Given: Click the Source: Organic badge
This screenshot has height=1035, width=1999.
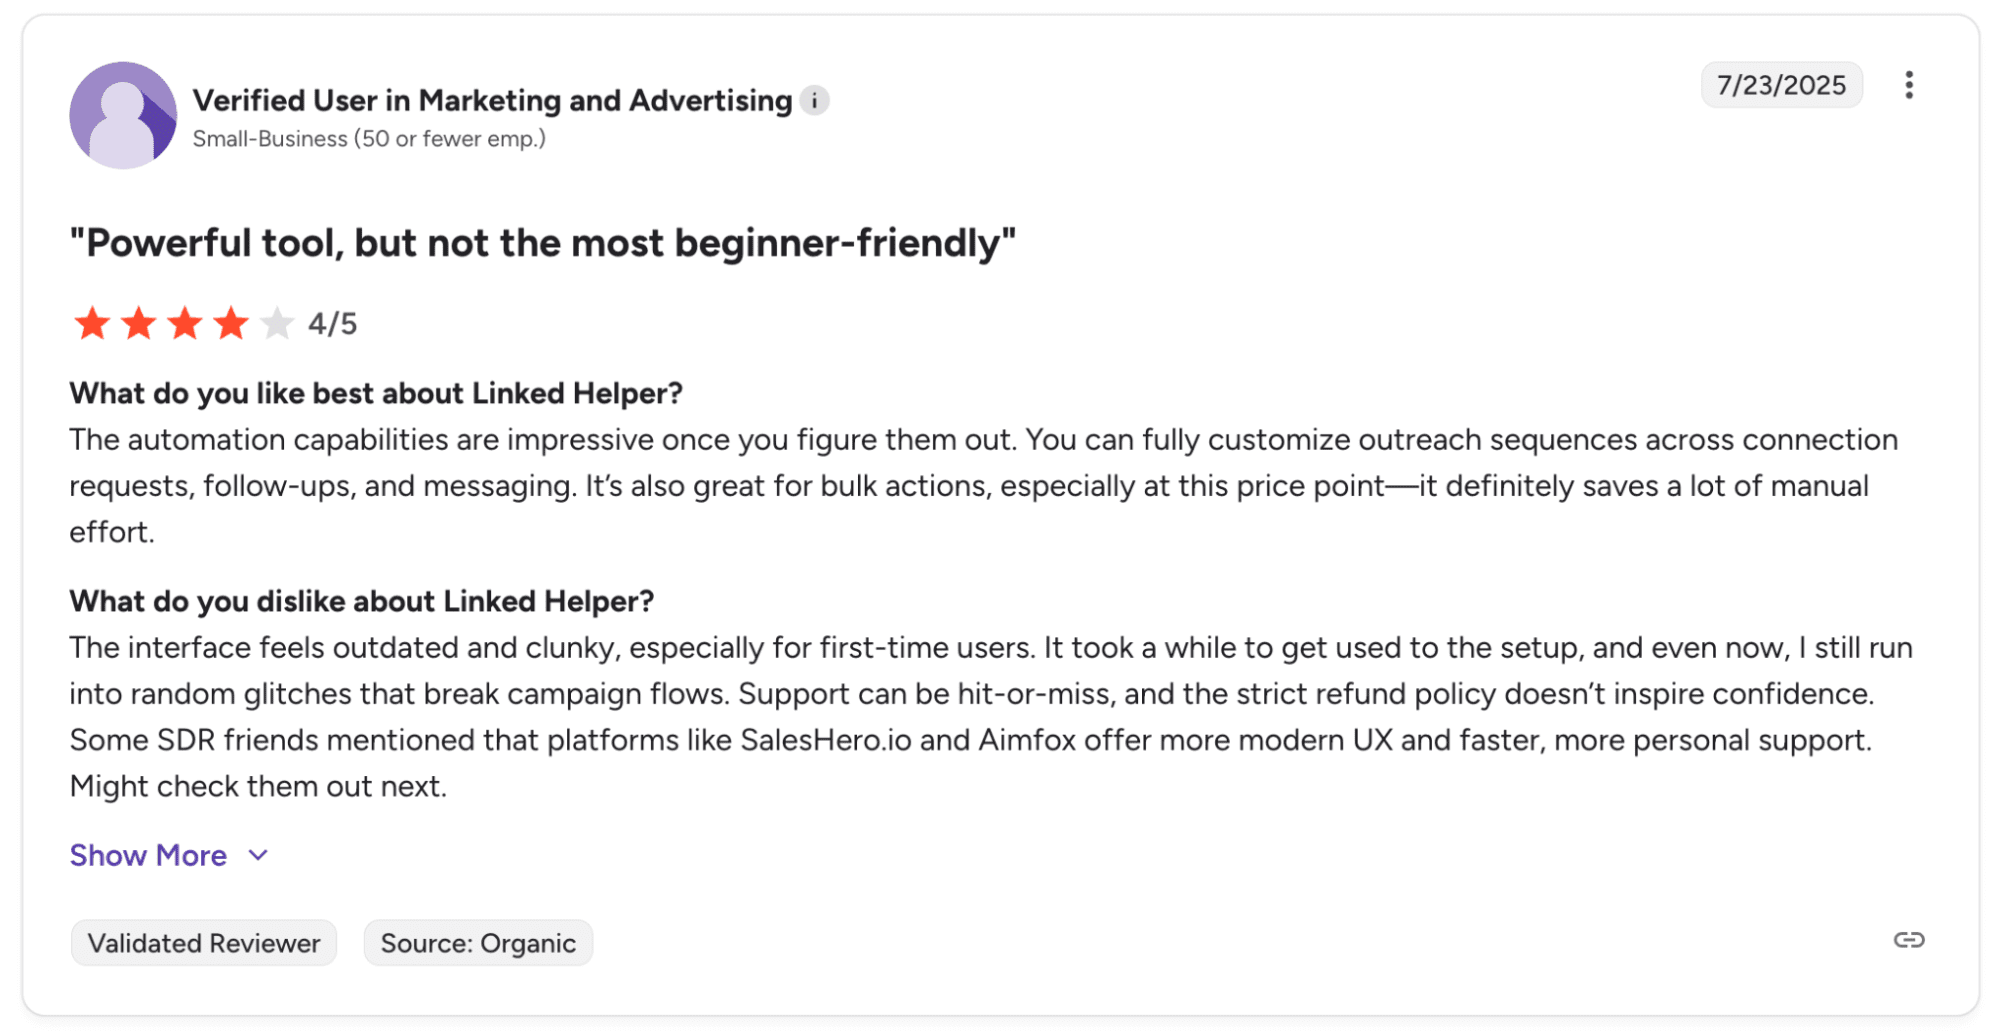Looking at the screenshot, I should 478,943.
